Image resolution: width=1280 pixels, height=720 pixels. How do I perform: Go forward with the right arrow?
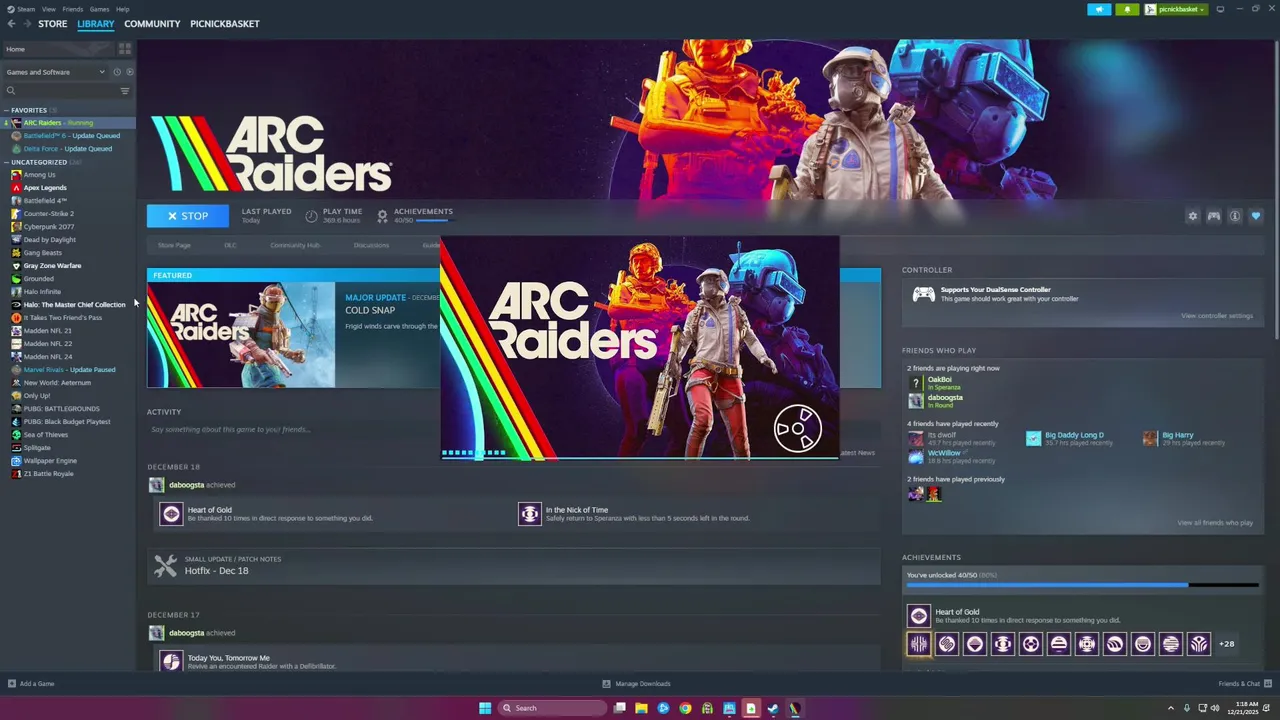26,24
